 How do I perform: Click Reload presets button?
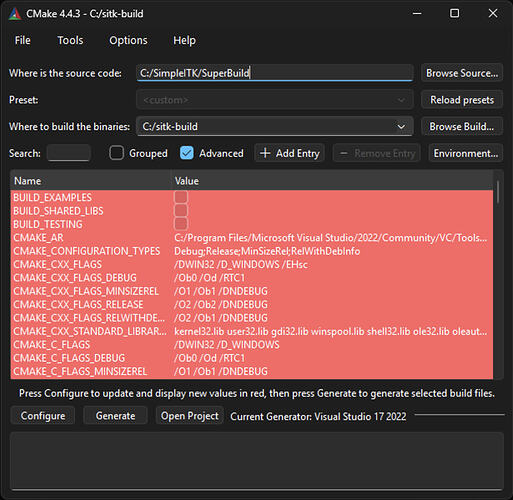pyautogui.click(x=462, y=100)
